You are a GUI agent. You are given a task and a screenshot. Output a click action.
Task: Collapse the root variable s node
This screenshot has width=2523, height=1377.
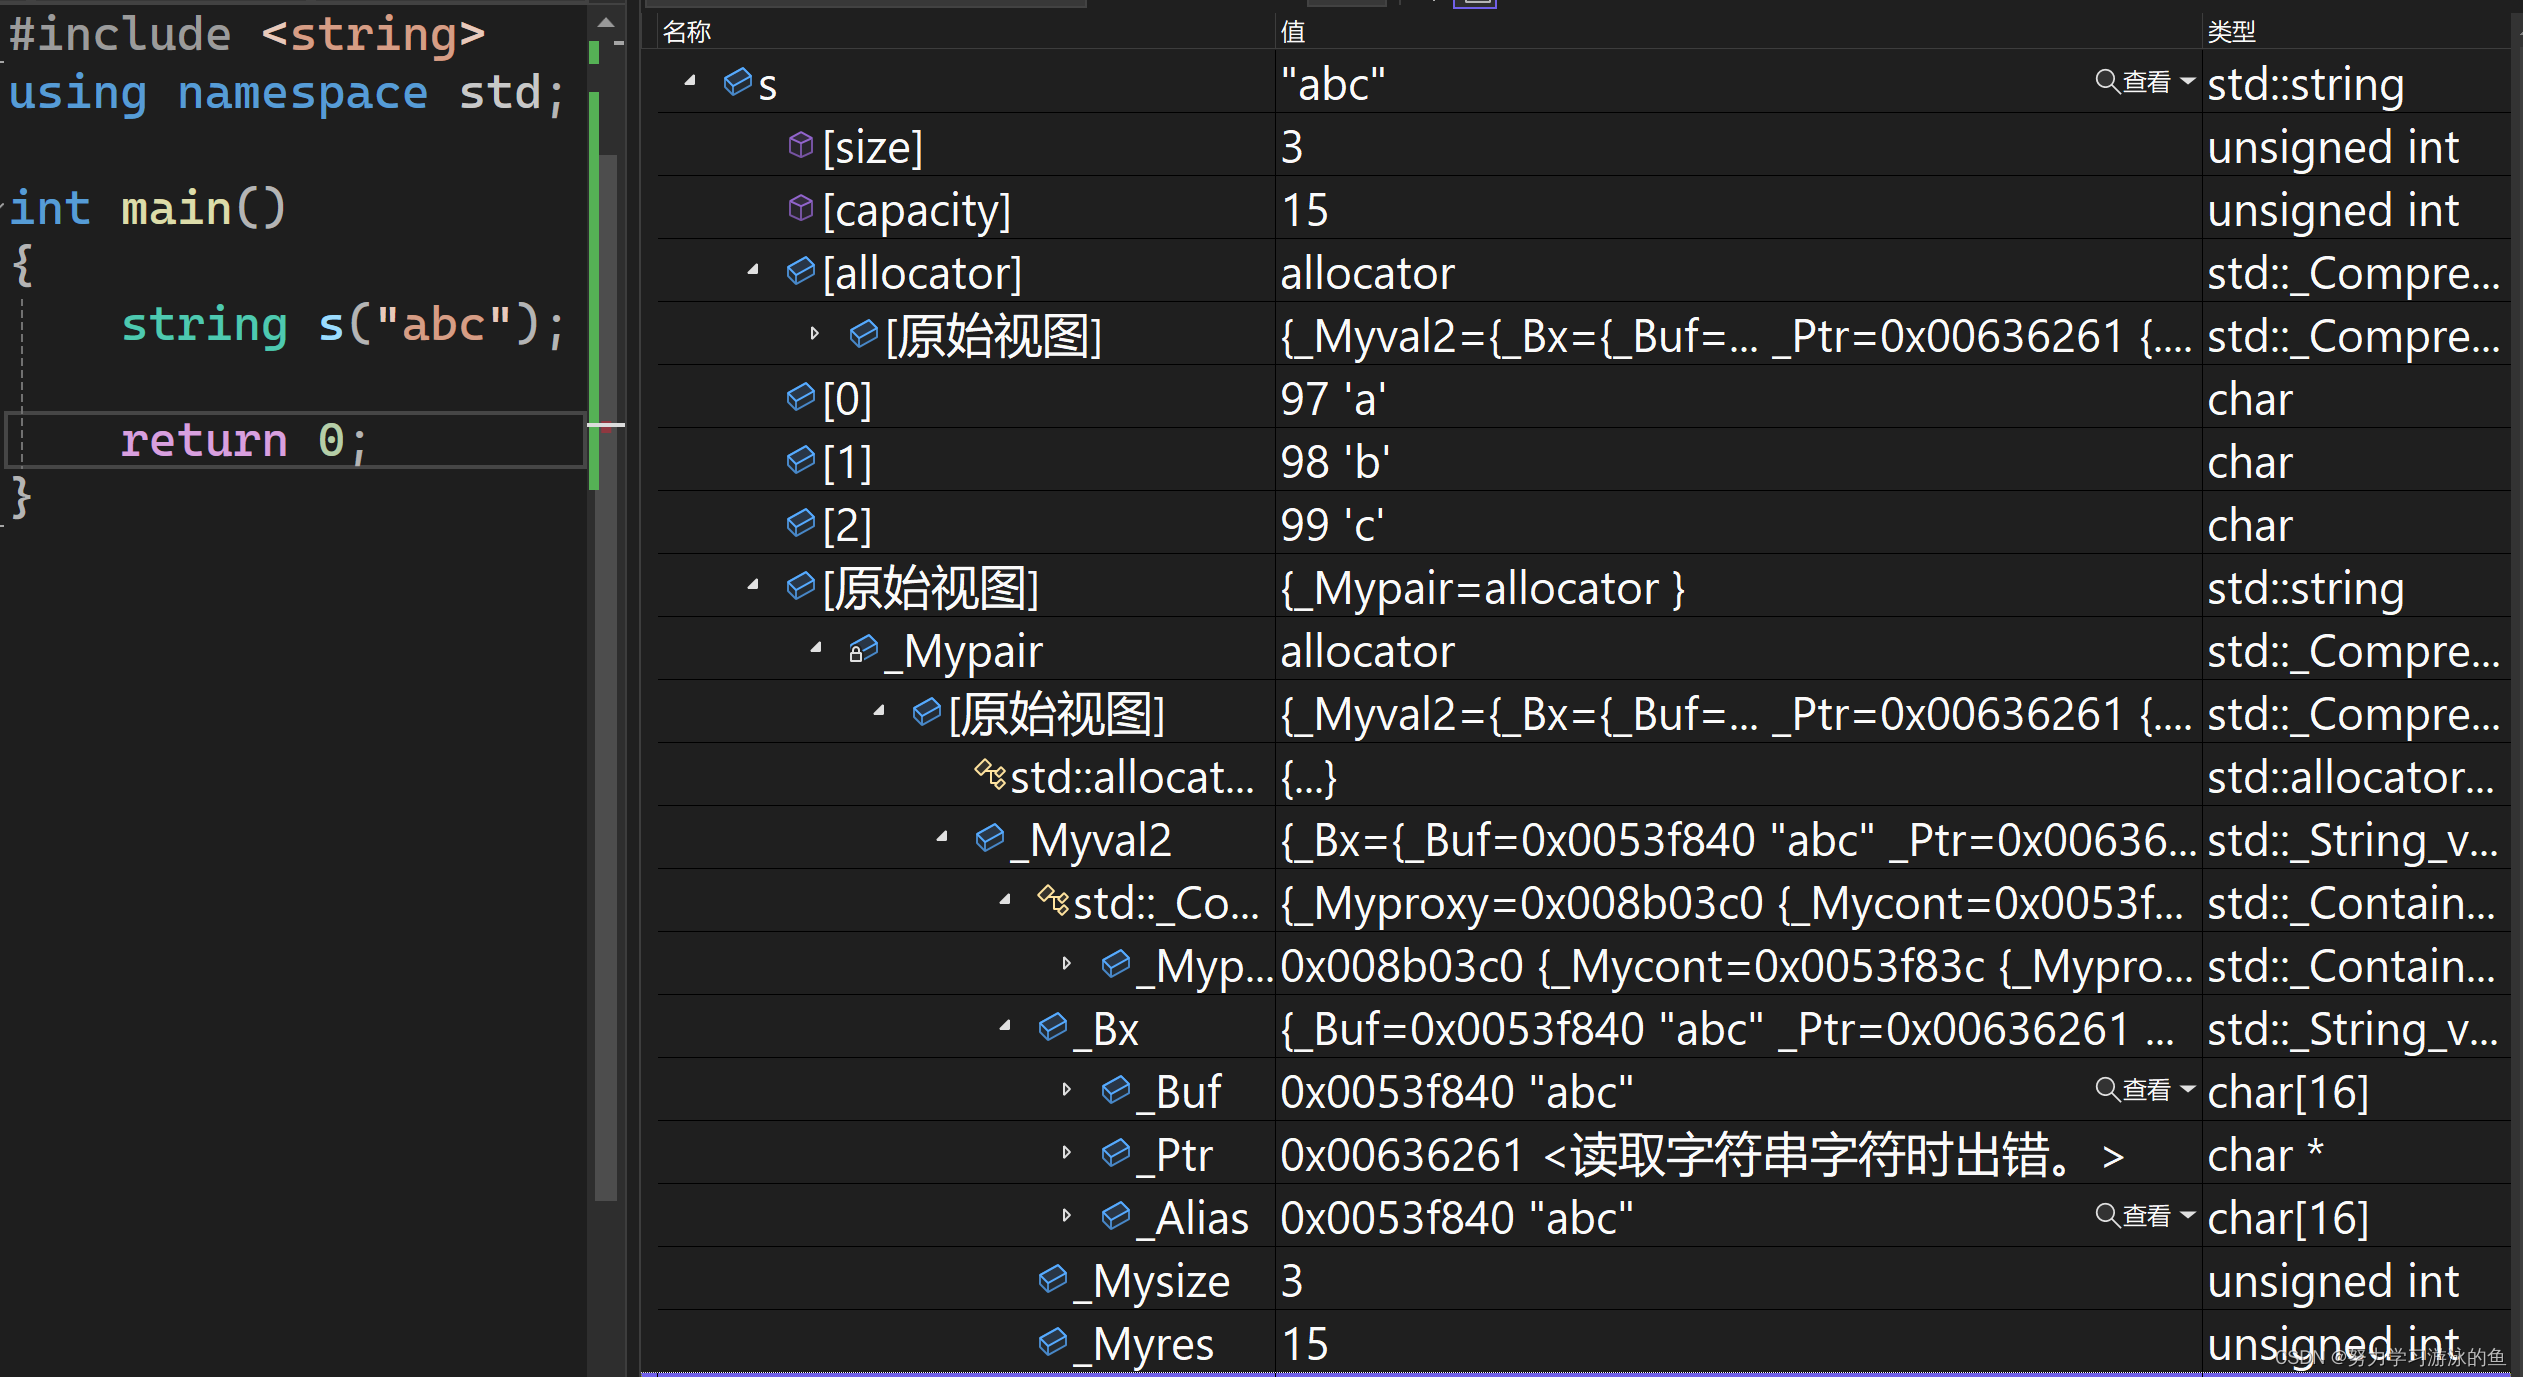690,81
